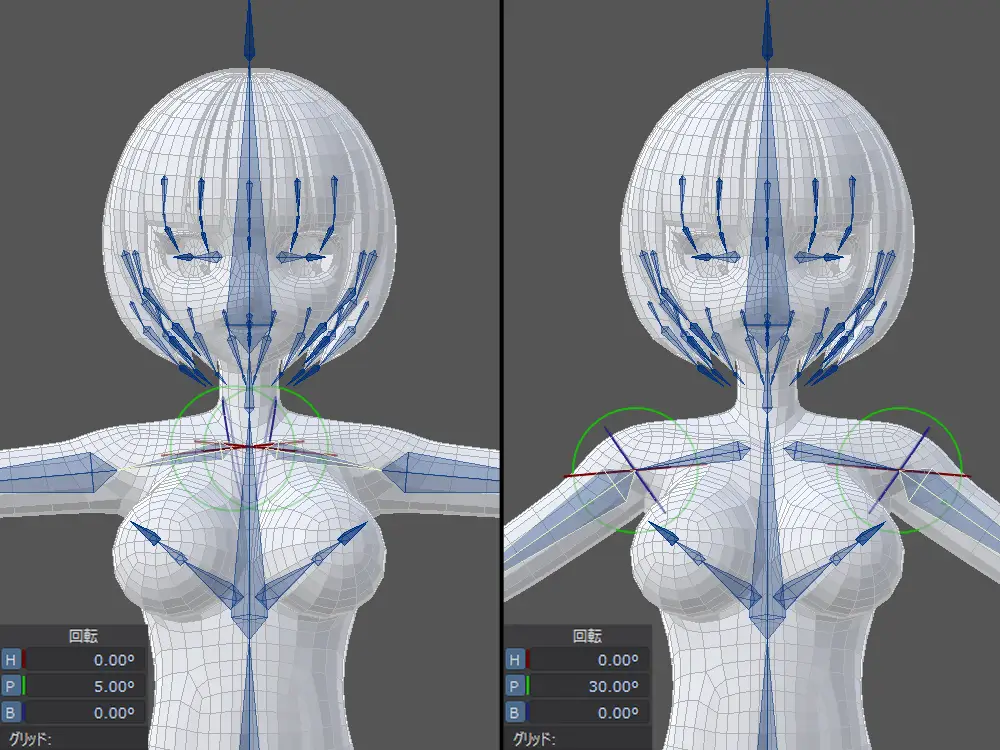Click the pitch field showing 30.00°
The width and height of the screenshot is (1000, 750).
[x=588, y=687]
